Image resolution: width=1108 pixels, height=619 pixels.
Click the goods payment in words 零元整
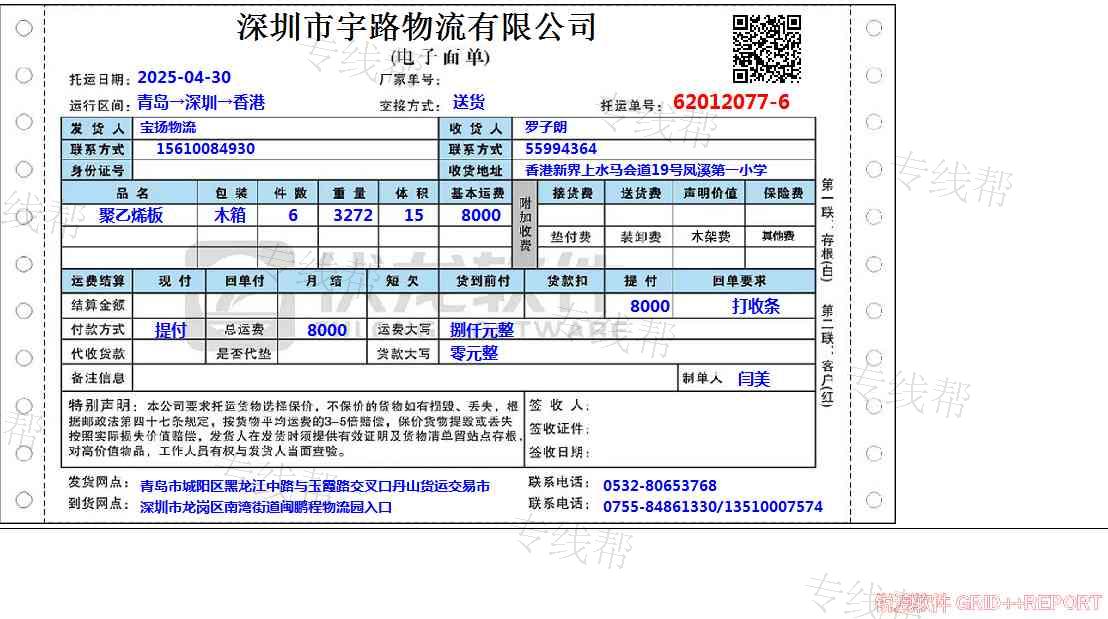[473, 353]
